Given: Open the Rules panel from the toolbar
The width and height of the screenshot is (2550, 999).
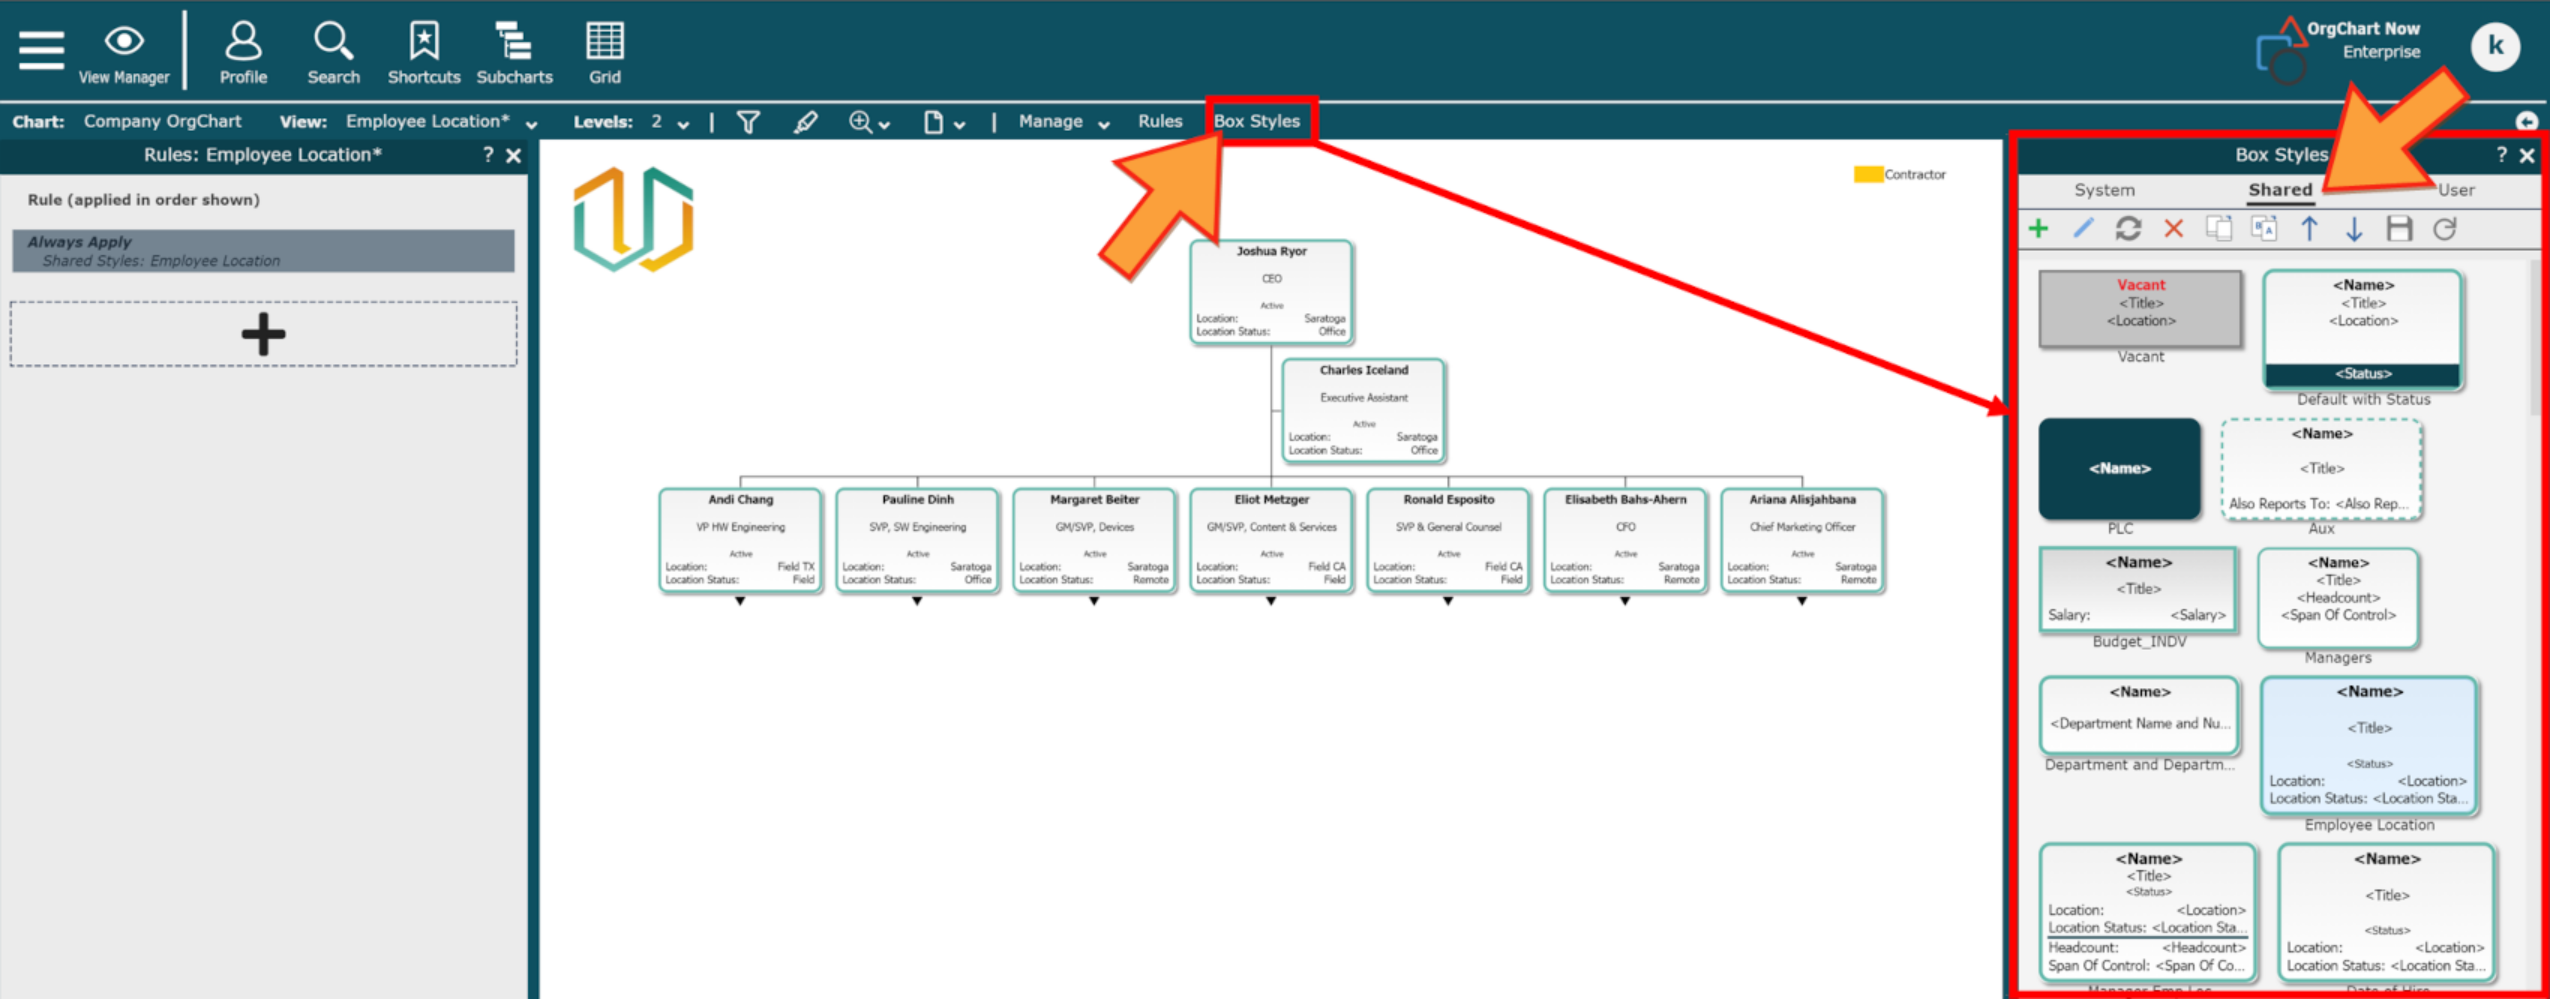Looking at the screenshot, I should pos(1159,122).
